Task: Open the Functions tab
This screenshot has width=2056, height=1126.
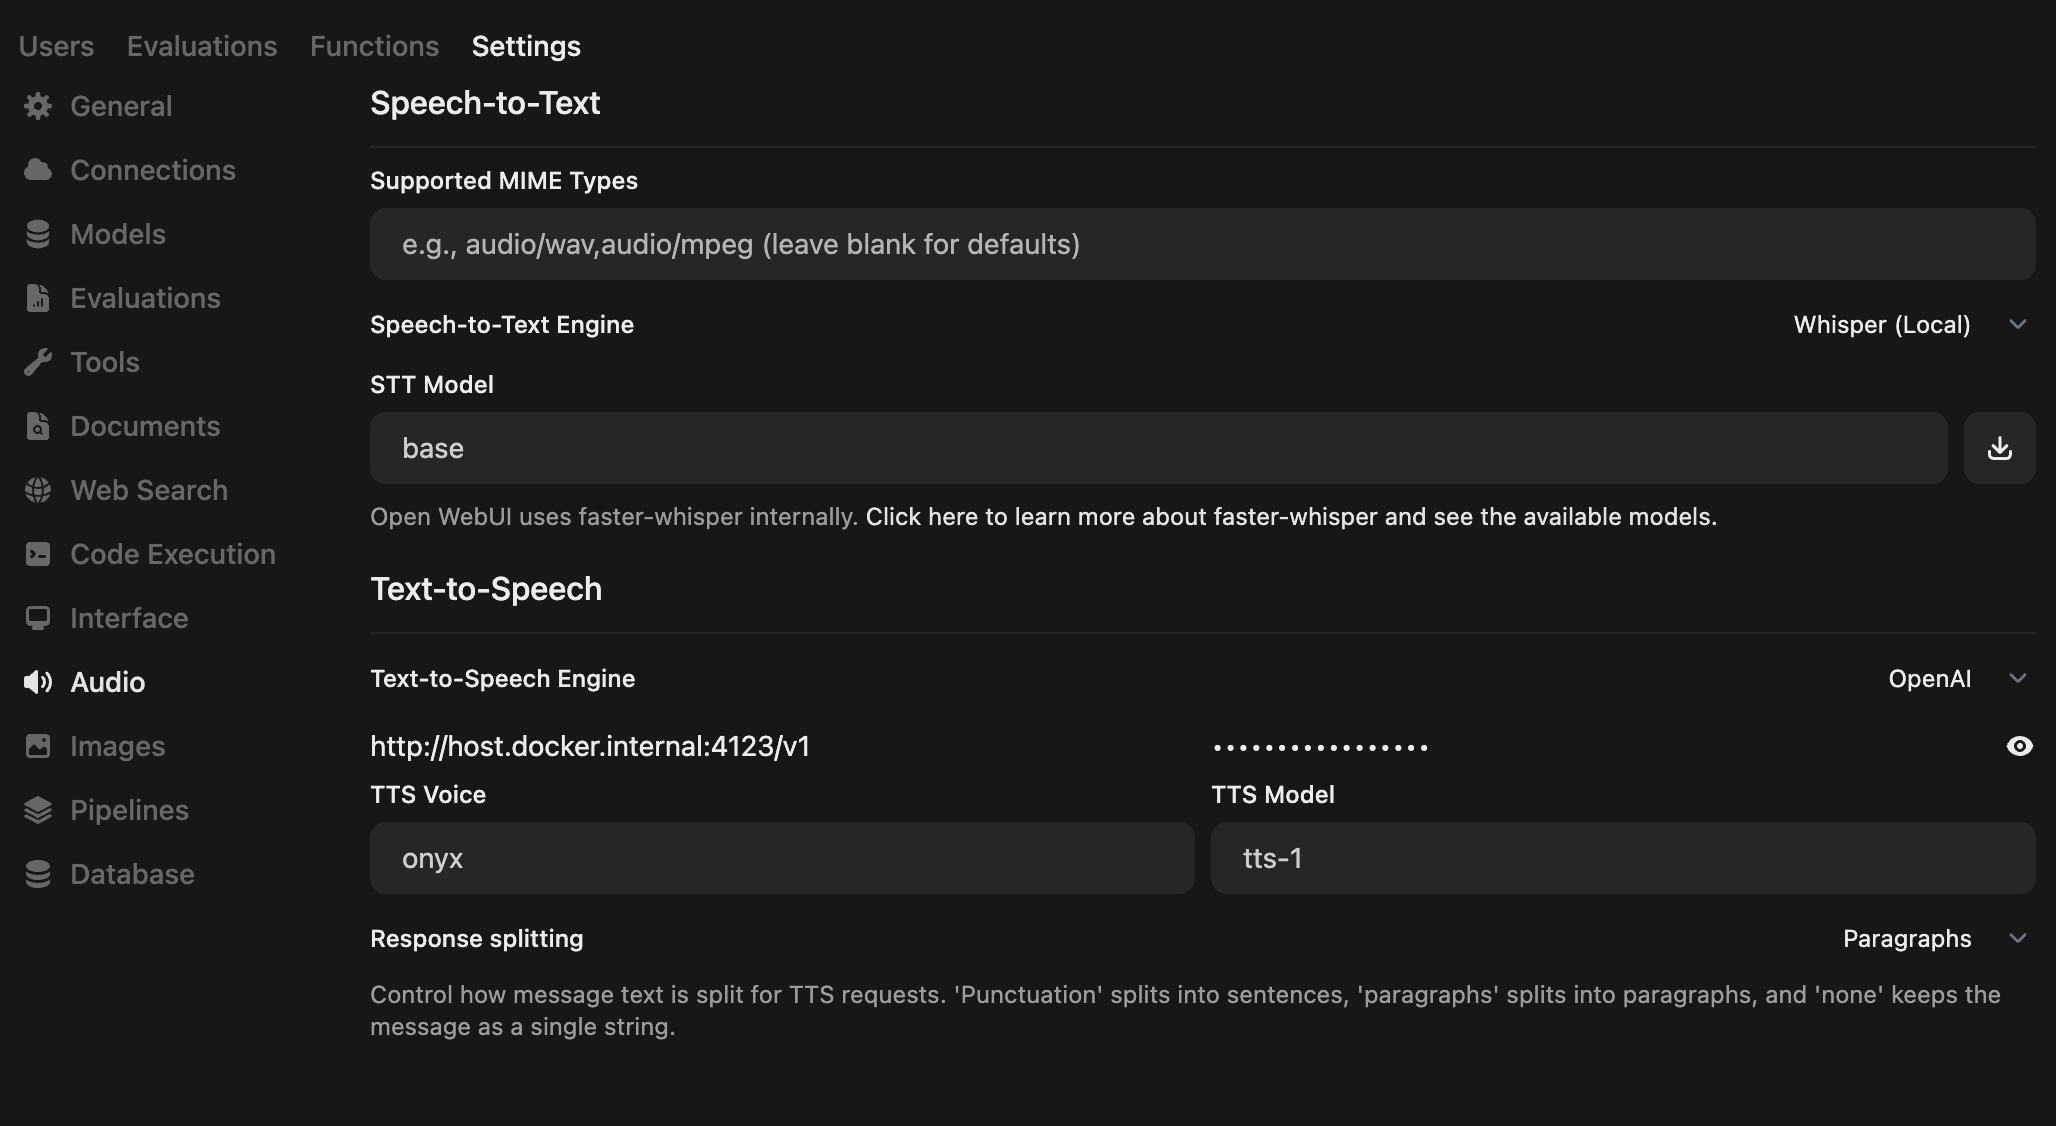Action: pos(374,46)
